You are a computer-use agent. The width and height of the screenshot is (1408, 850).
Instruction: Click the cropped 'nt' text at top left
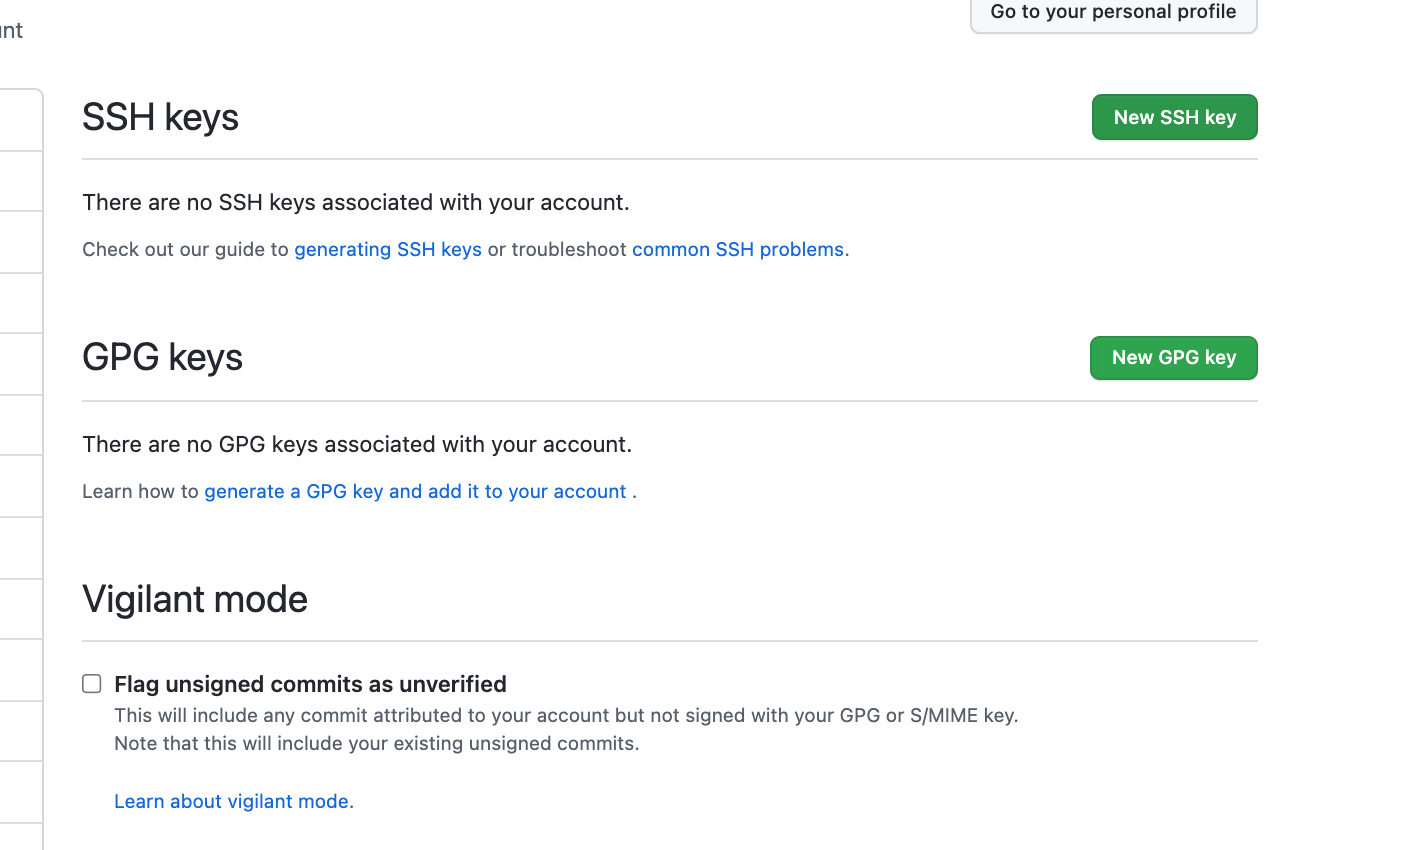point(11,30)
